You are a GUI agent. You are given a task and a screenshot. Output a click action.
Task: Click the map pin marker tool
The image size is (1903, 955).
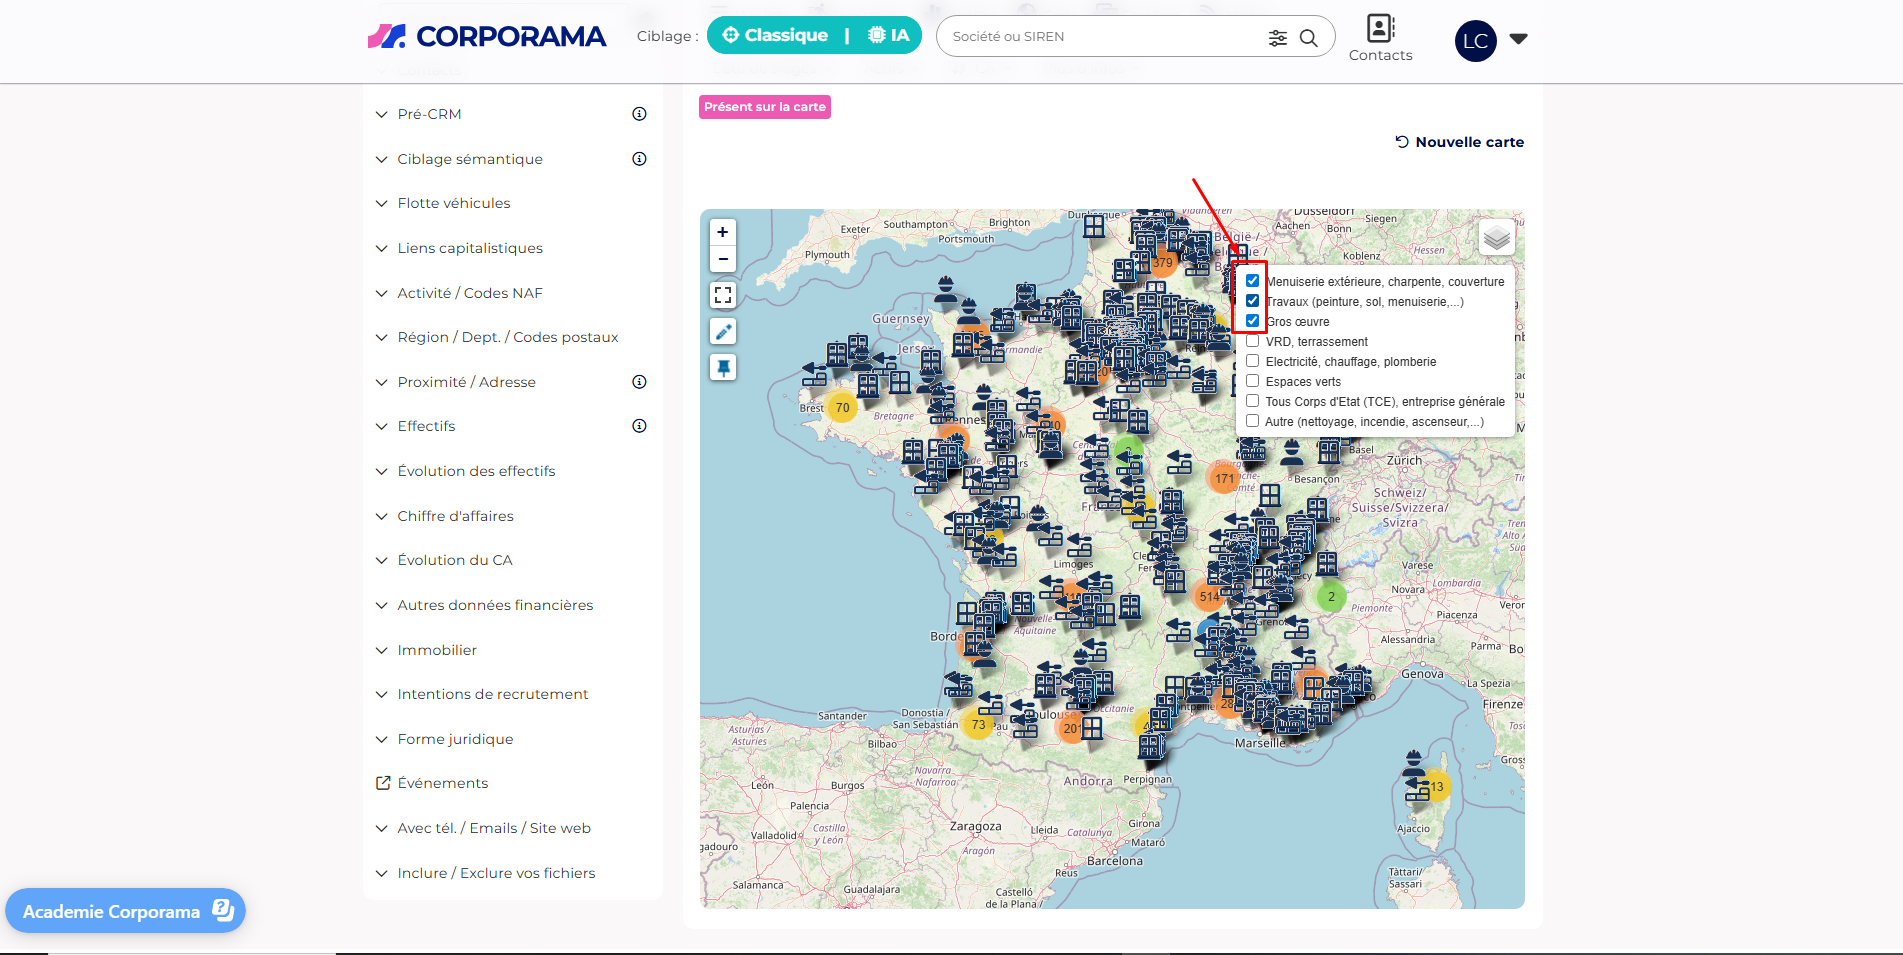click(x=722, y=367)
